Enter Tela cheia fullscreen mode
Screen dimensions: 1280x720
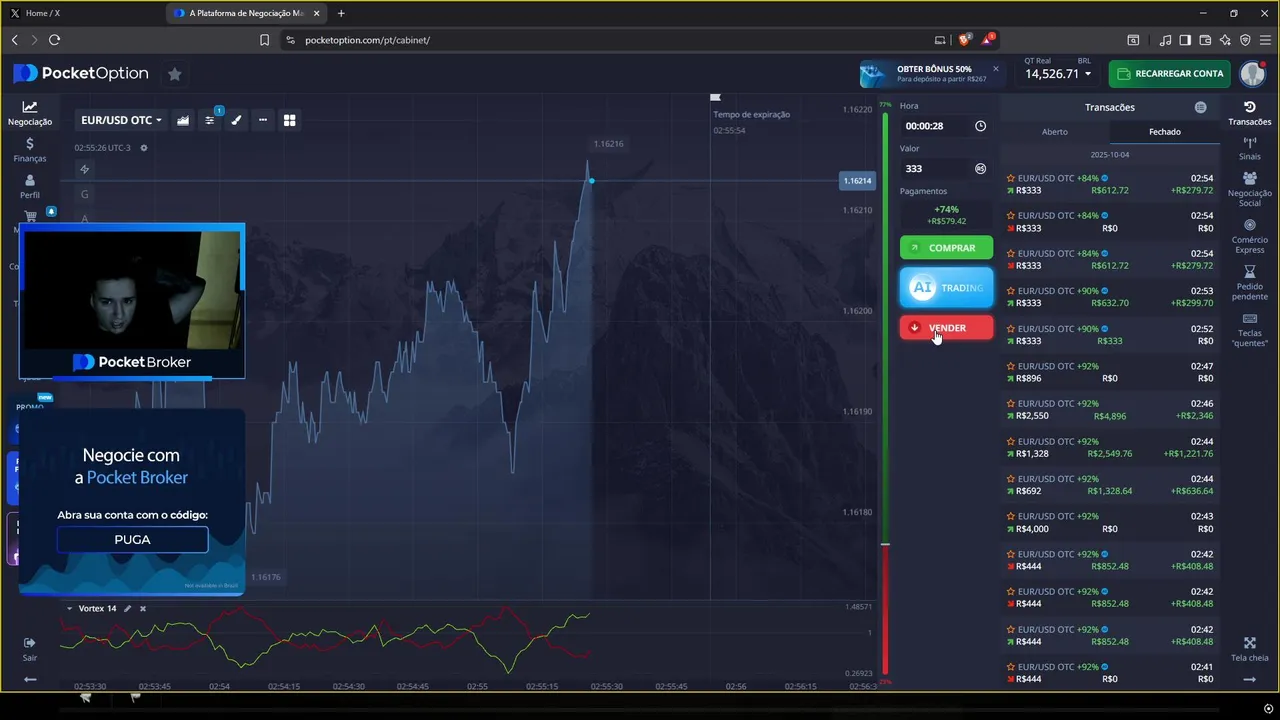1250,650
